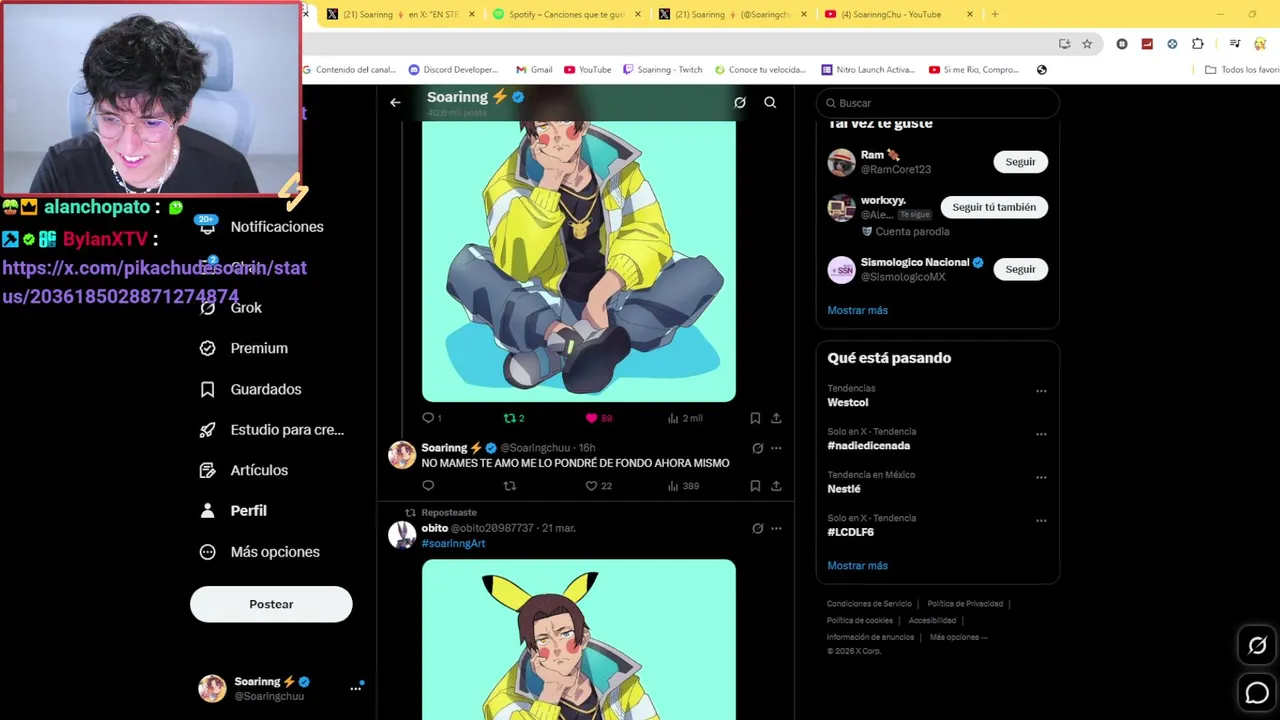
Task: Open Westcol trend
Action: click(x=848, y=402)
